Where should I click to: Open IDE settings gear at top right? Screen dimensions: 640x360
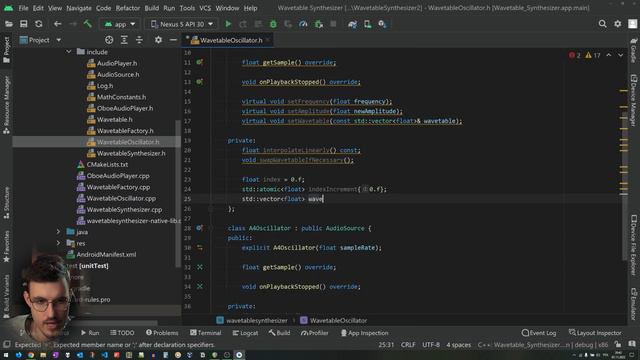(x=618, y=24)
